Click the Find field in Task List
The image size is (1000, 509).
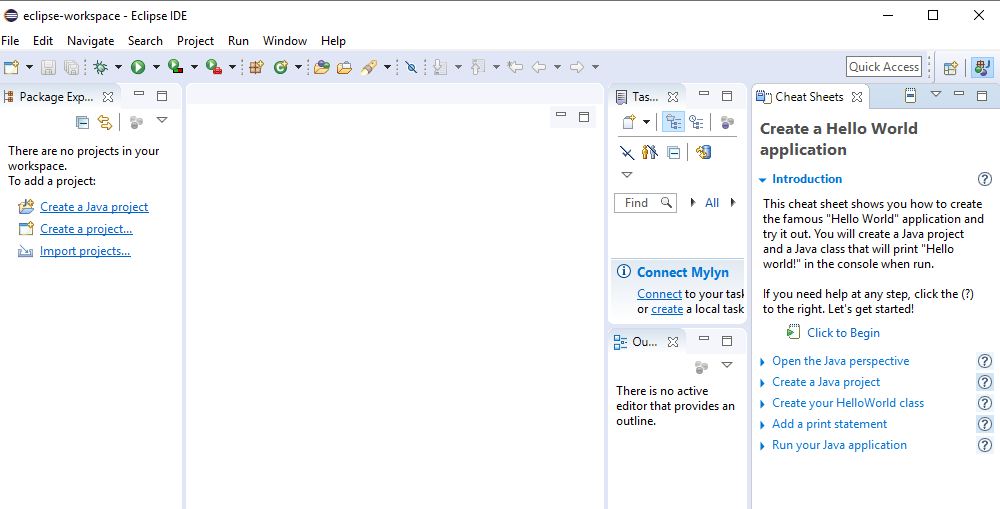[x=645, y=203]
